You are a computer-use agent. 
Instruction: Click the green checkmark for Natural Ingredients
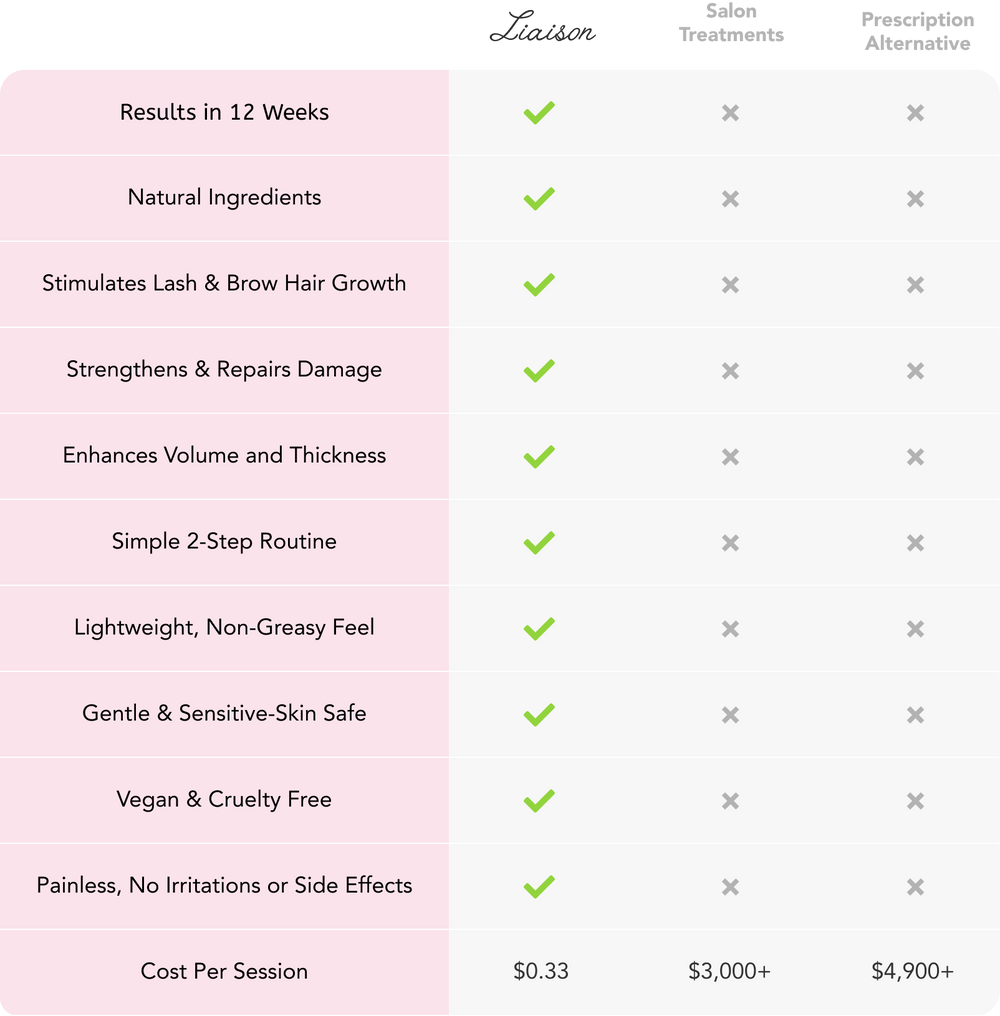point(538,199)
